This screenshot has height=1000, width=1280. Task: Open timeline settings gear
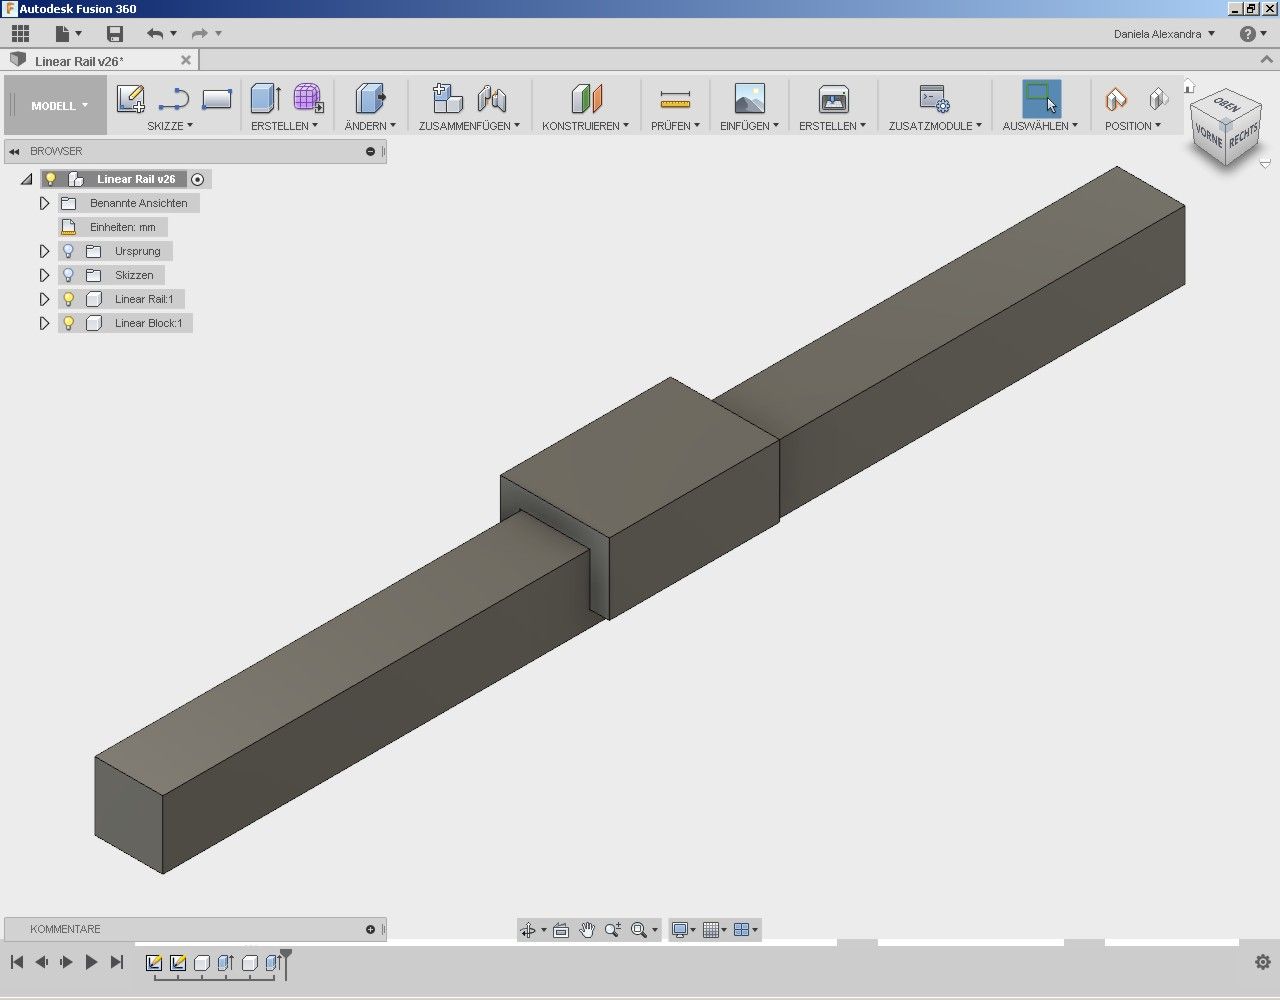1262,962
